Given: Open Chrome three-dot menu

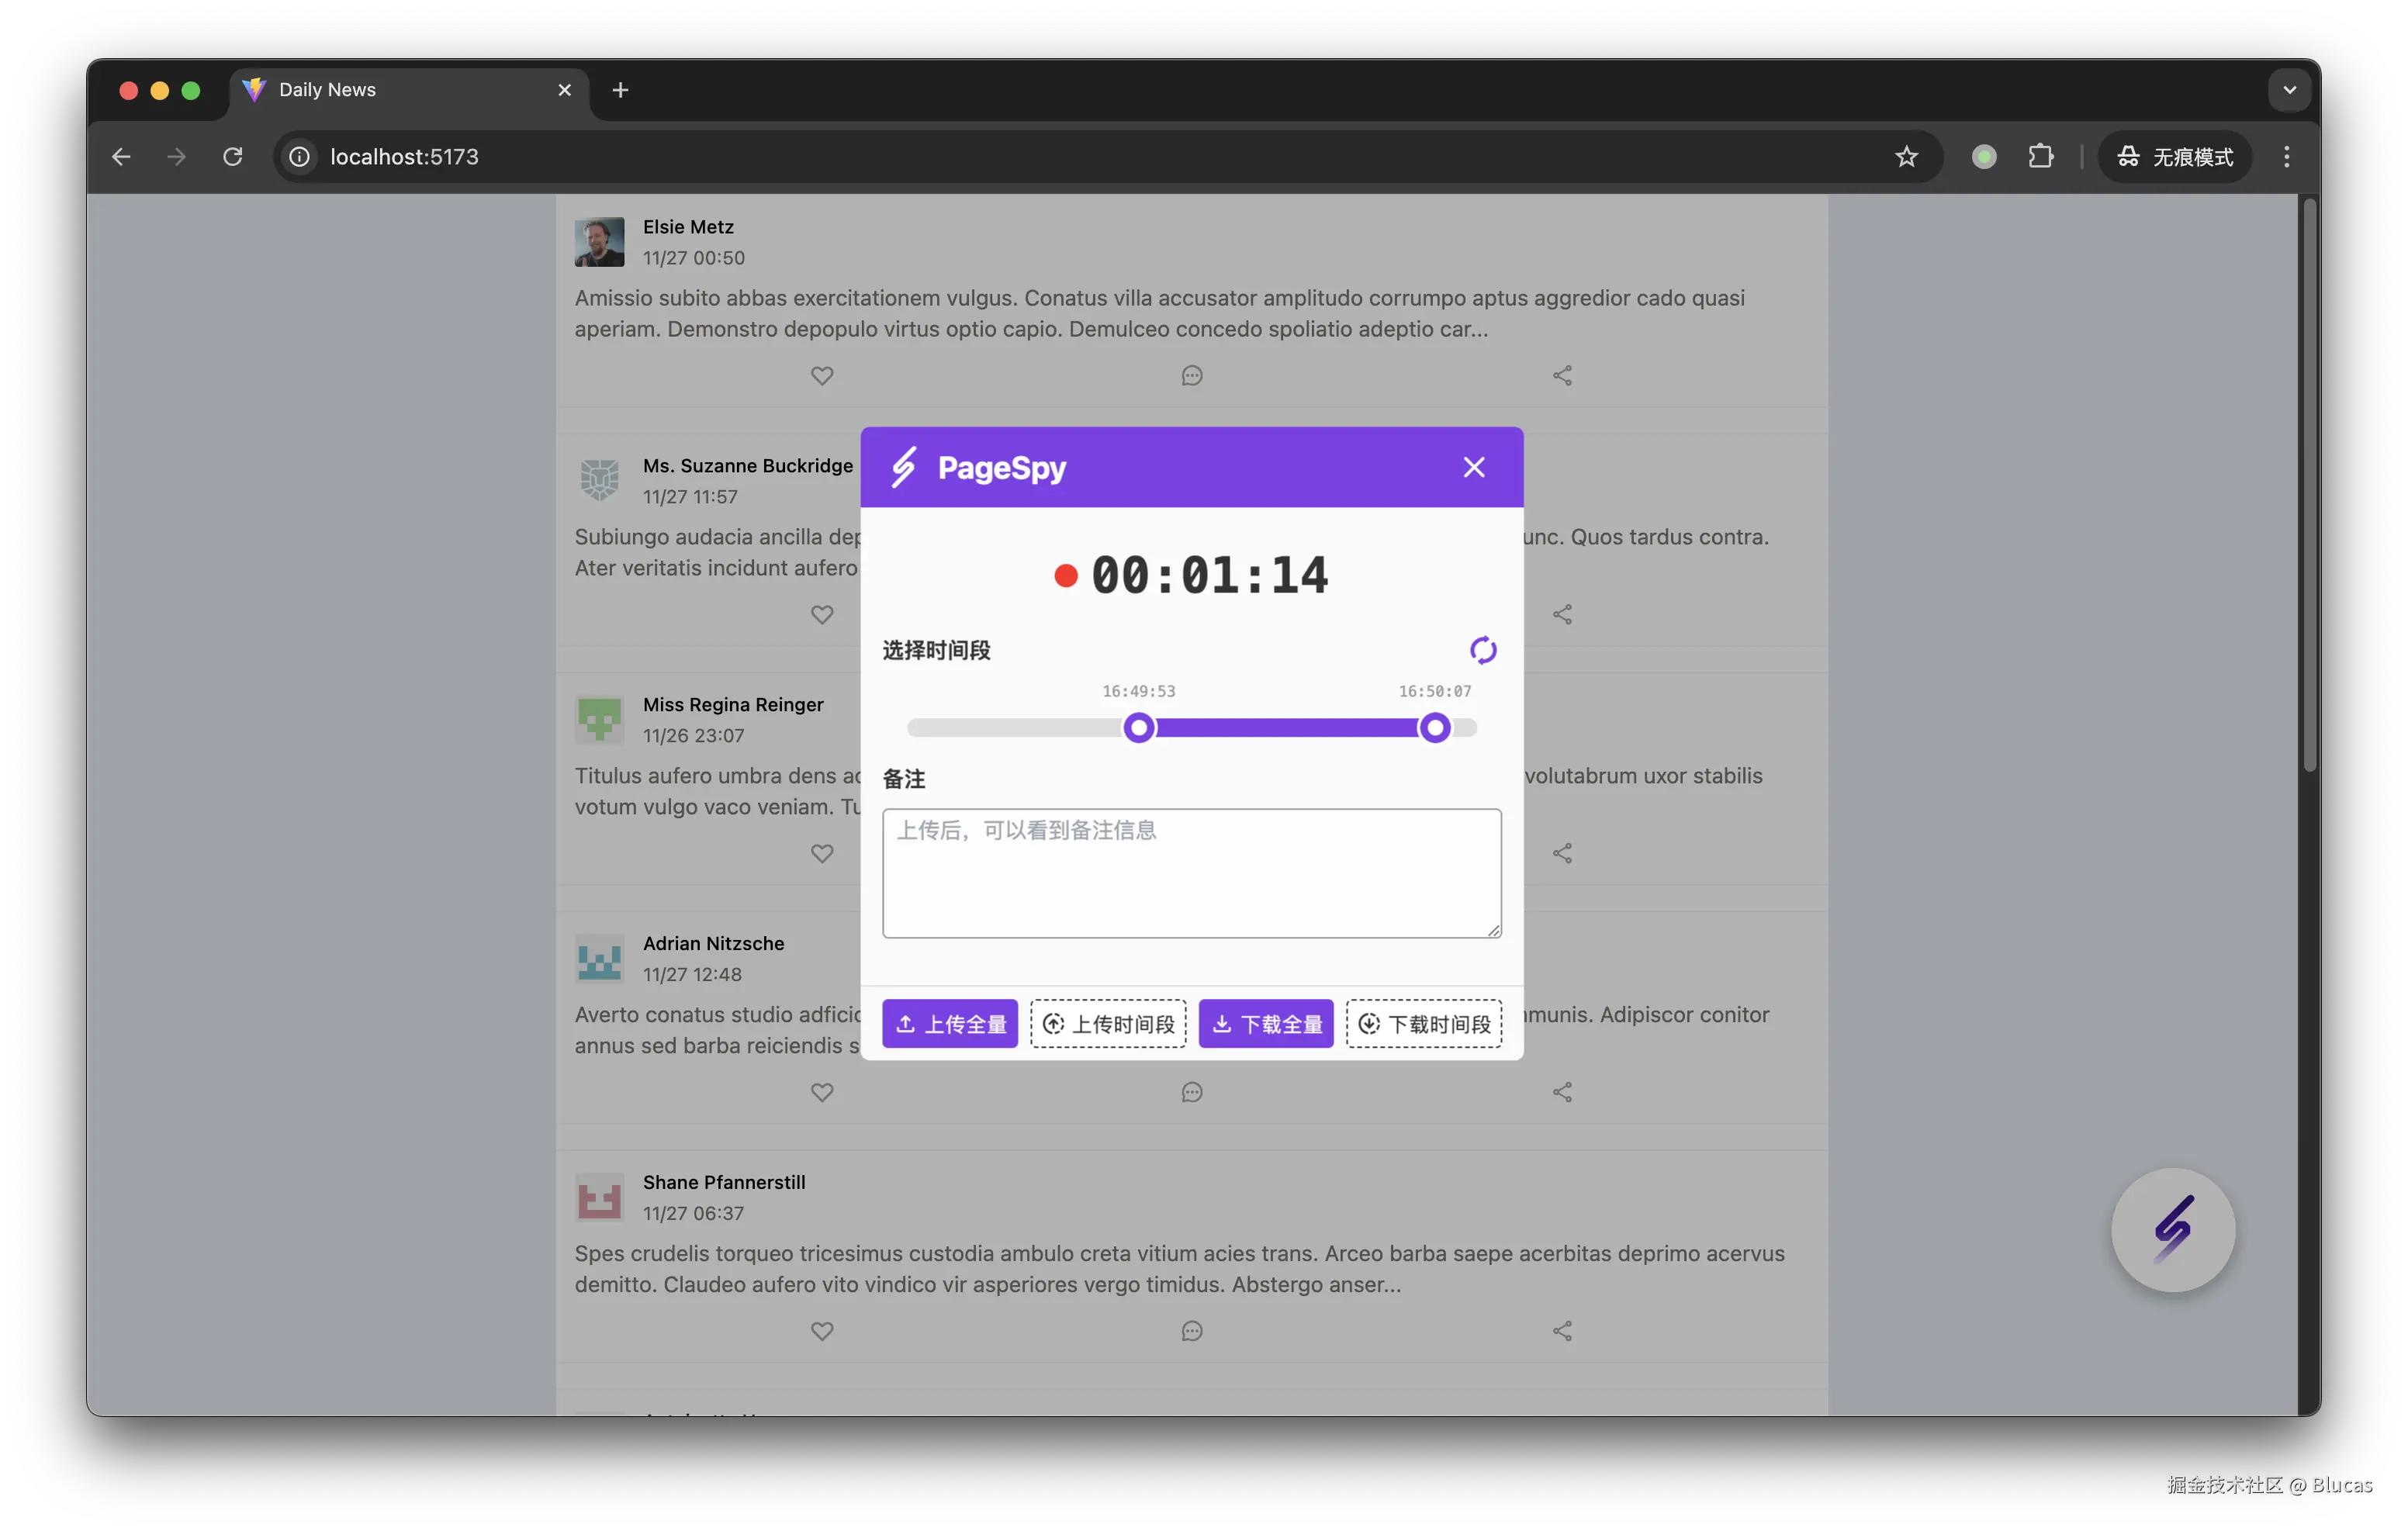Looking at the screenshot, I should tap(2286, 157).
